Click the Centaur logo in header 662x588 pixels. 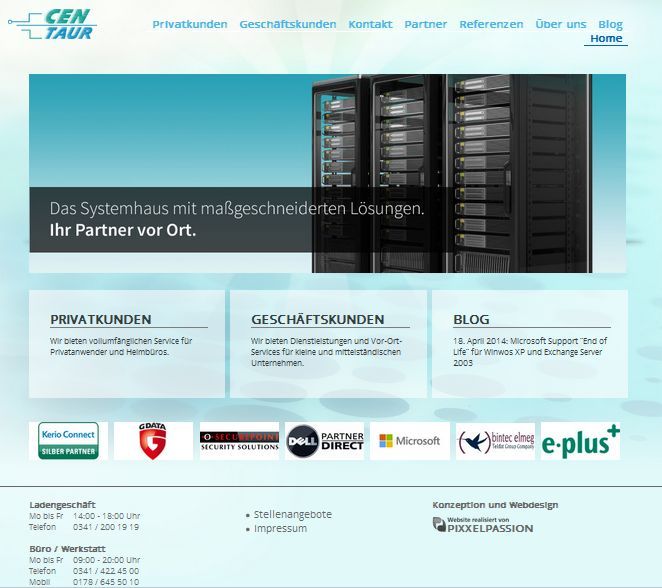(x=52, y=24)
